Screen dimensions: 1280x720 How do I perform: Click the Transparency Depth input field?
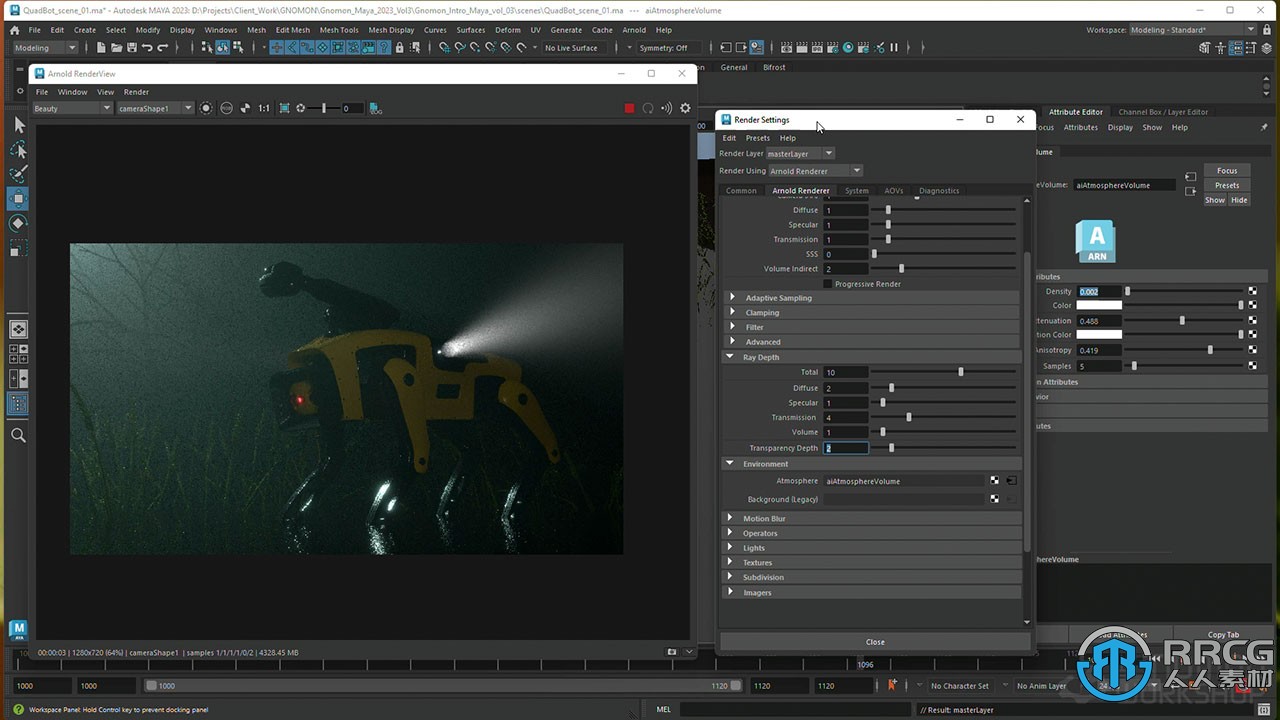845,448
